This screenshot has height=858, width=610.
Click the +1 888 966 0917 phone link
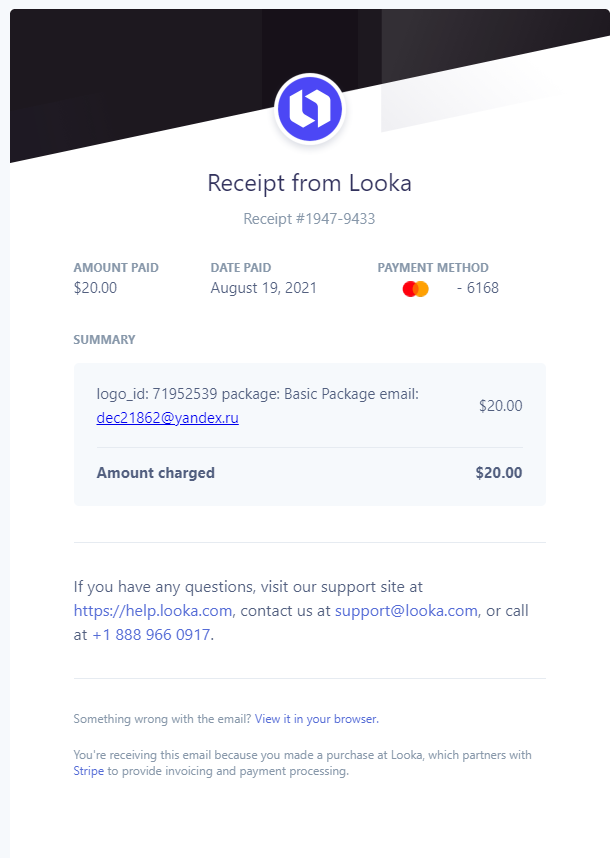pos(151,634)
